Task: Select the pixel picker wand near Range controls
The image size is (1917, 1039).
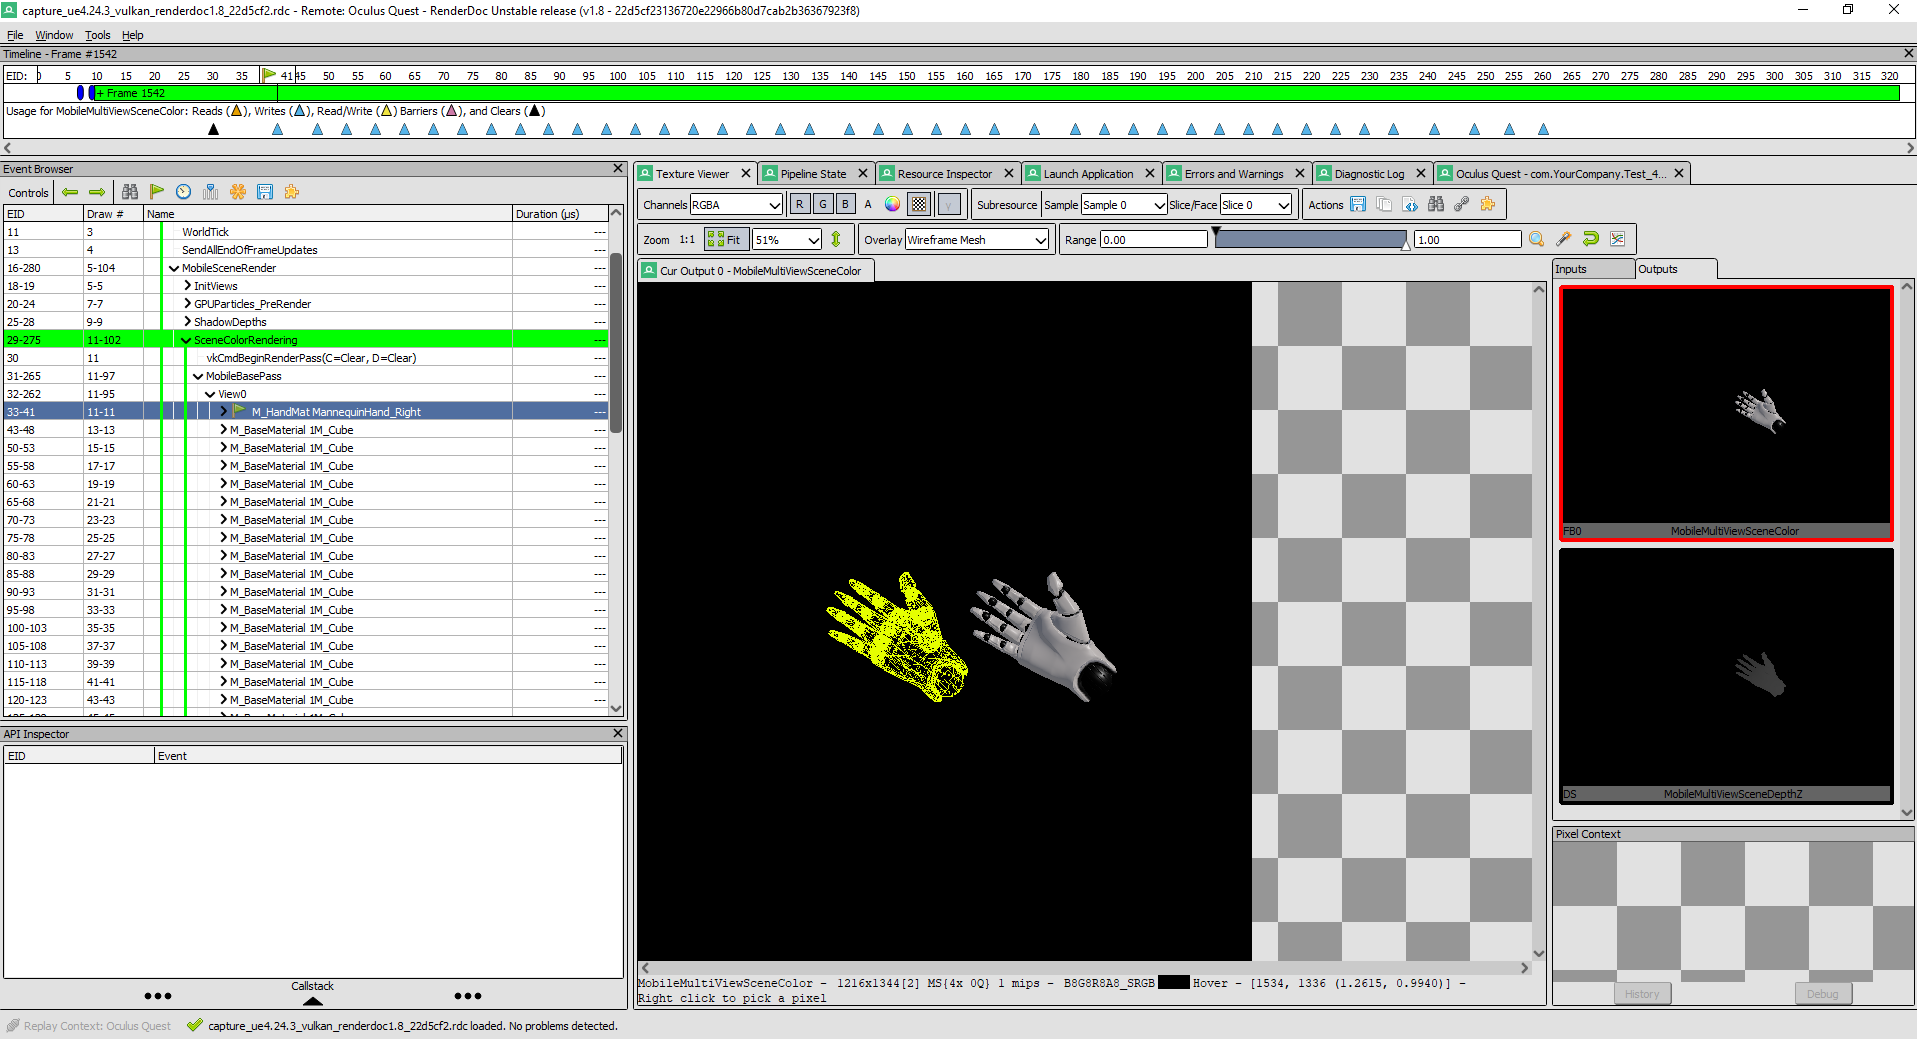Action: pos(1563,239)
